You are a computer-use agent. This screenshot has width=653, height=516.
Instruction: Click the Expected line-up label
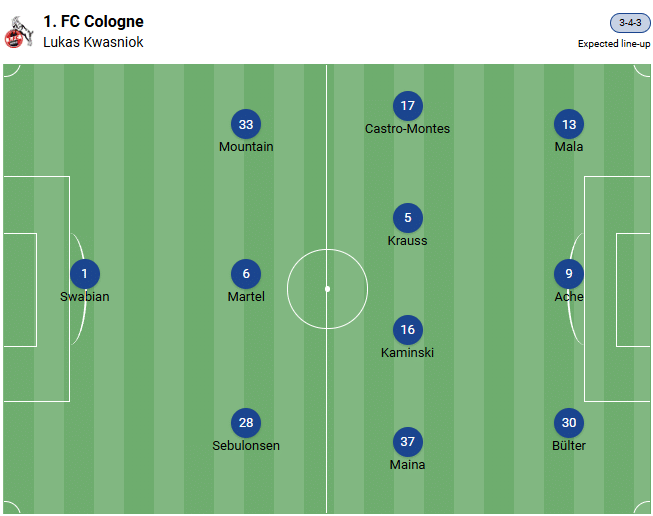[x=614, y=44]
